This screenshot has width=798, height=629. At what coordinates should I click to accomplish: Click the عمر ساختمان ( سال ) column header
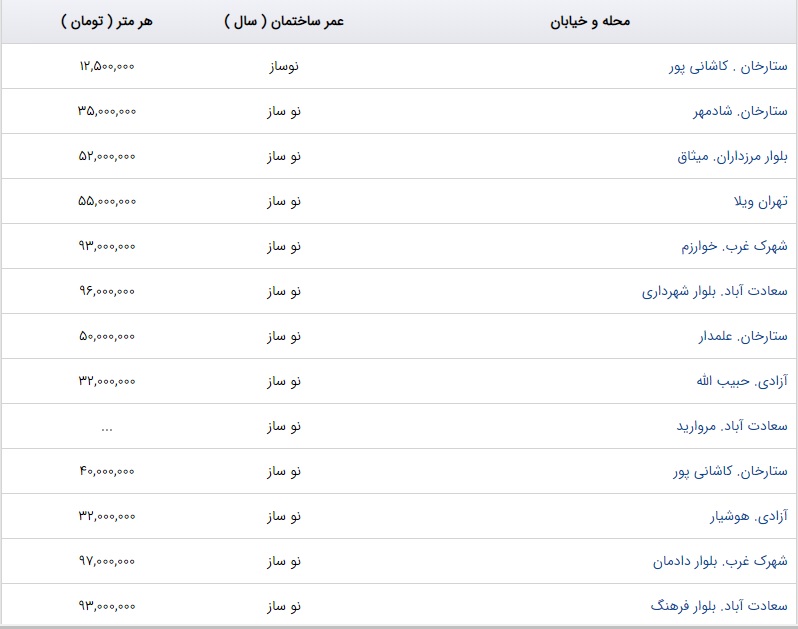point(283,21)
